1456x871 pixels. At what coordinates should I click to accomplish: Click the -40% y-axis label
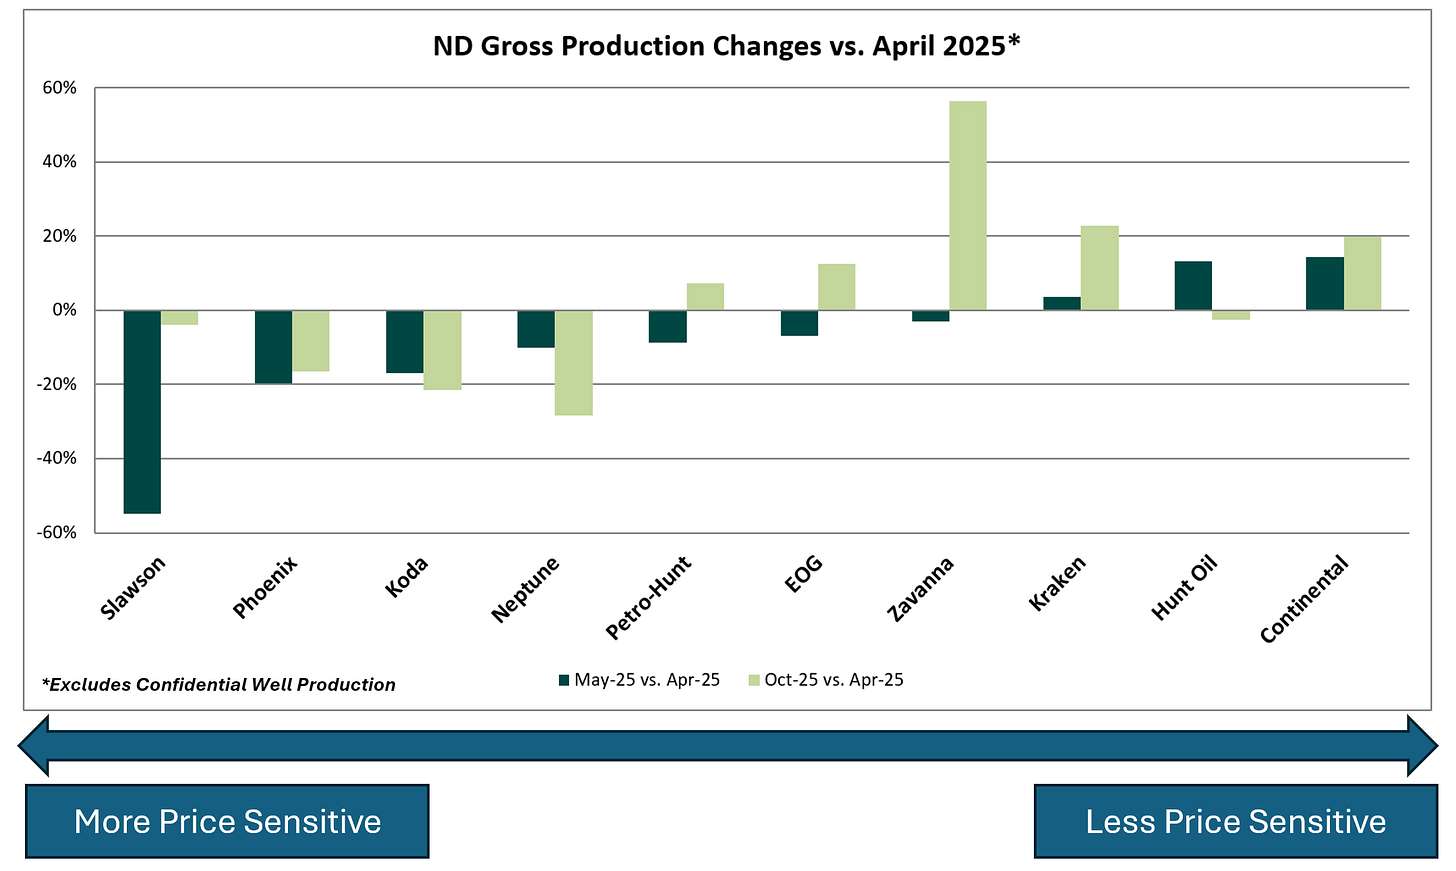[56, 458]
